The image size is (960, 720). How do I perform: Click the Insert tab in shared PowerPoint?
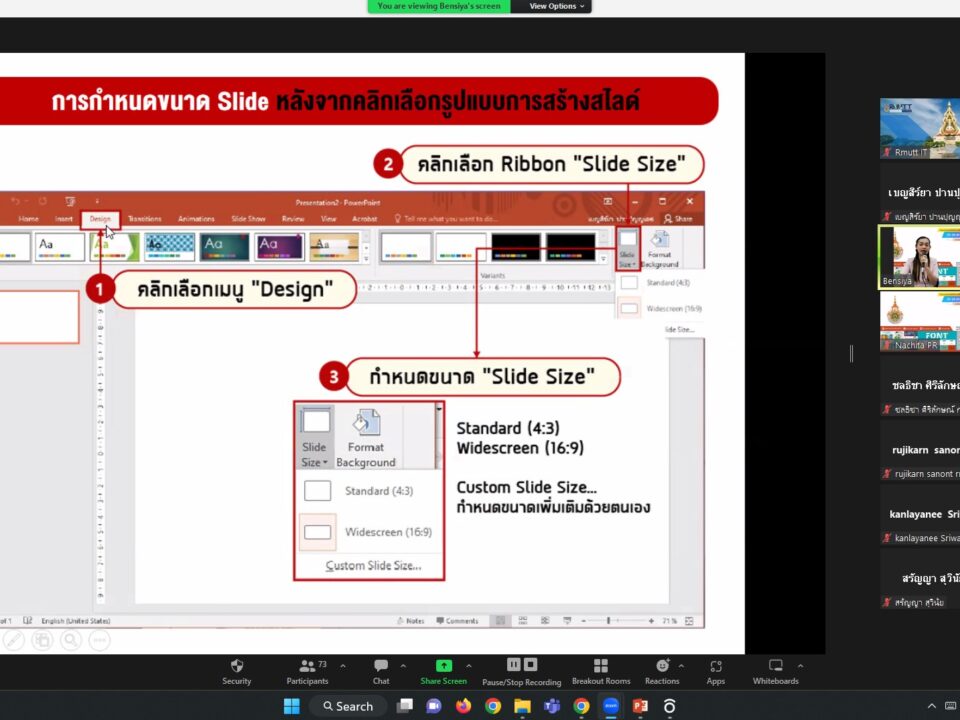click(64, 219)
